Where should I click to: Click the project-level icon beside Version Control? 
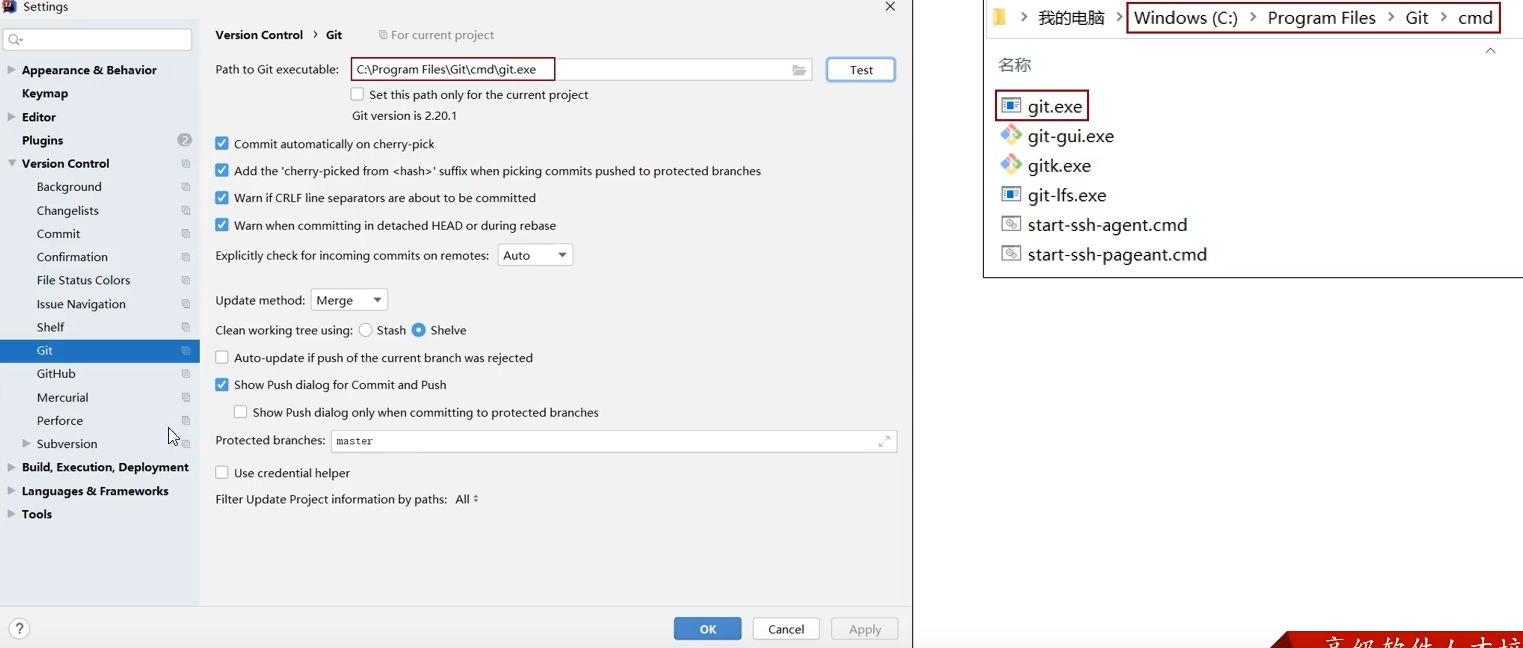click(186, 164)
